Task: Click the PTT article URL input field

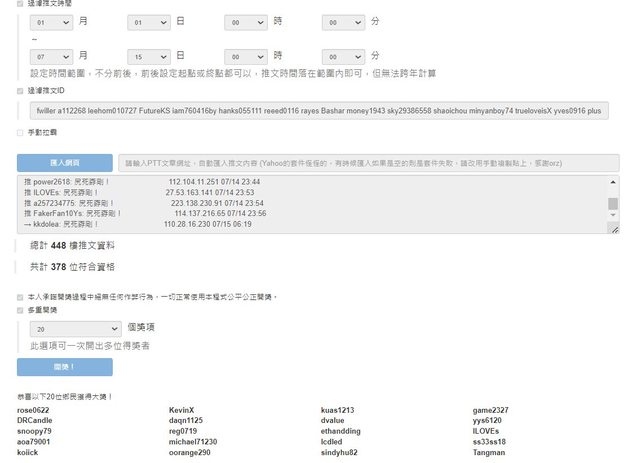Action: (367, 162)
